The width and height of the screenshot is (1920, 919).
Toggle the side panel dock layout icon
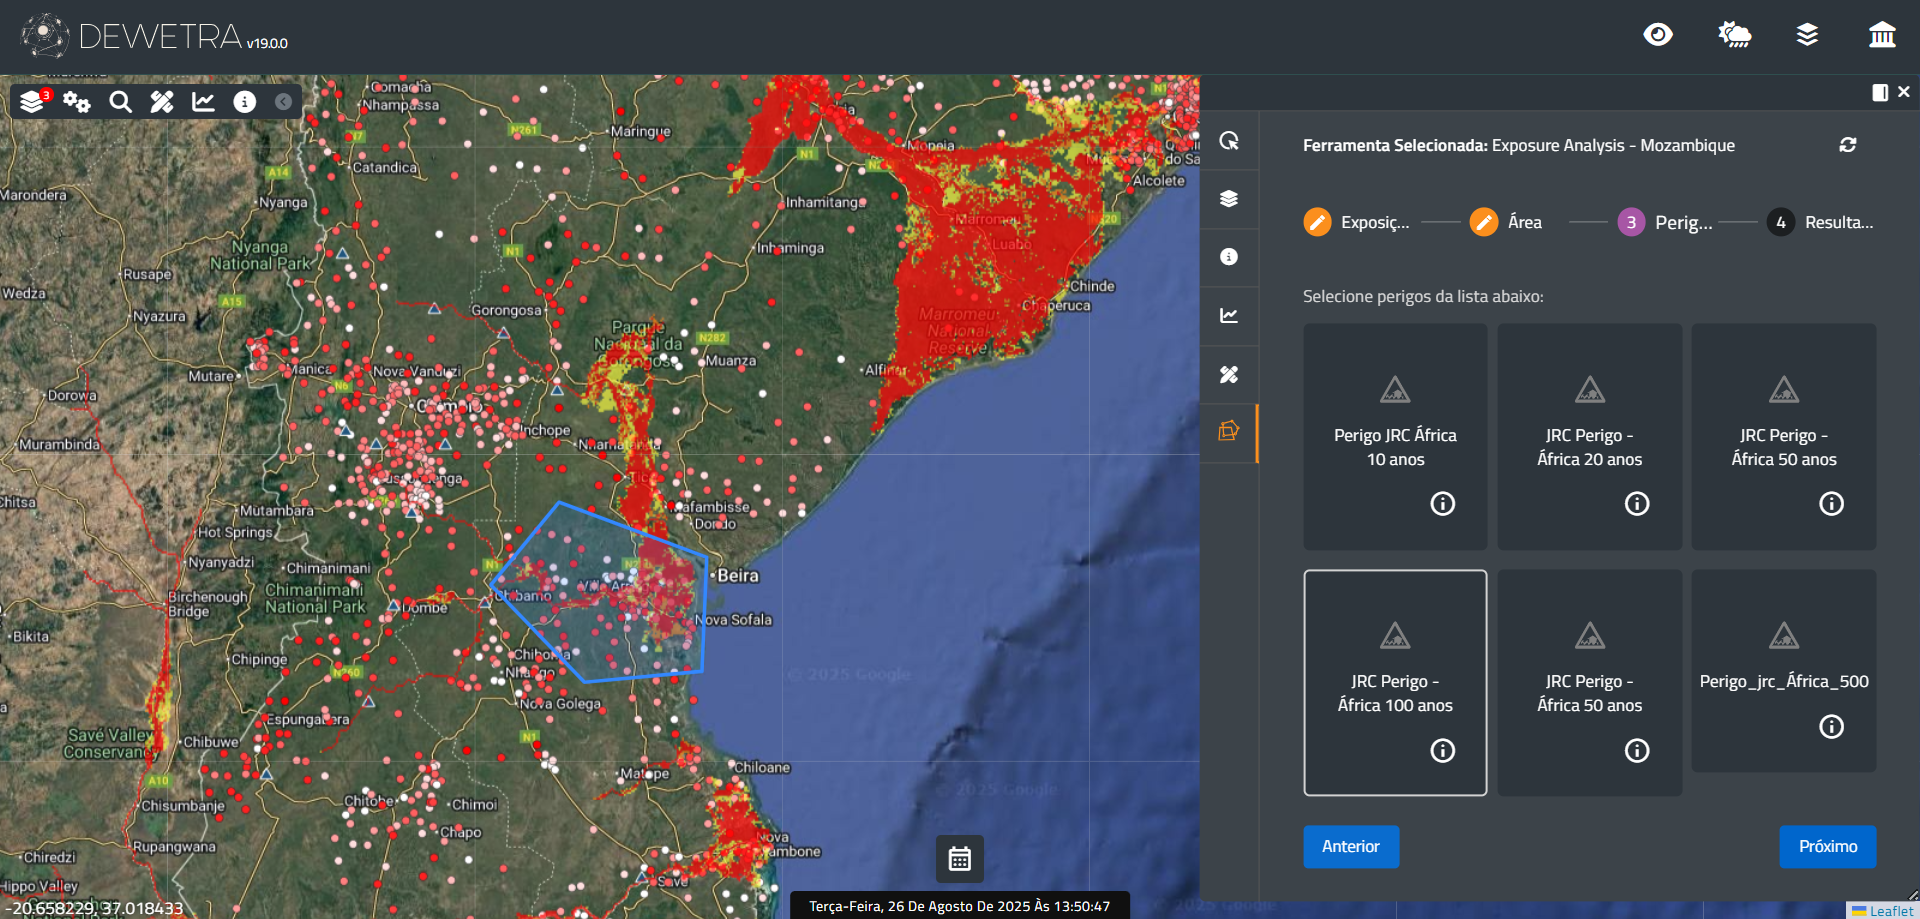click(1879, 92)
